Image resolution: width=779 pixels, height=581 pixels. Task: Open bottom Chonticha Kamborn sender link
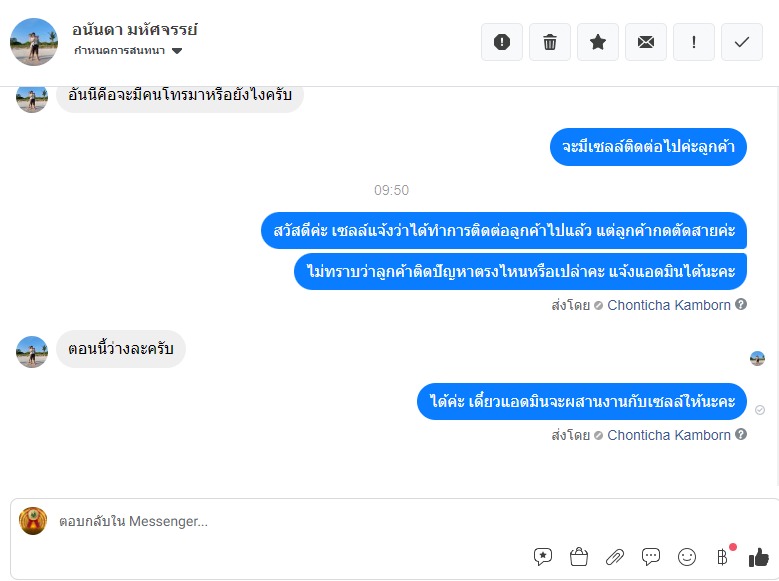[x=669, y=435]
